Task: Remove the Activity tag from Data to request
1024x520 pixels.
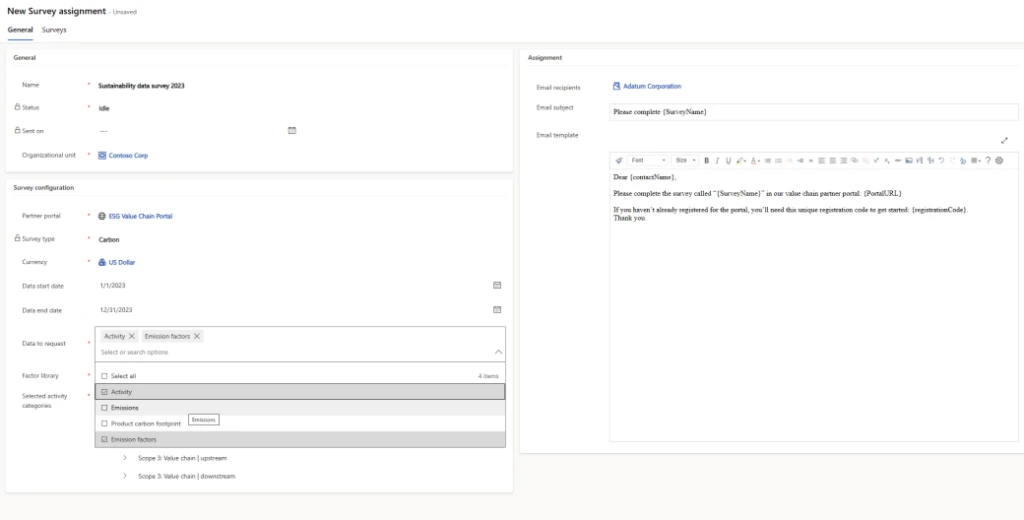Action: click(x=132, y=336)
